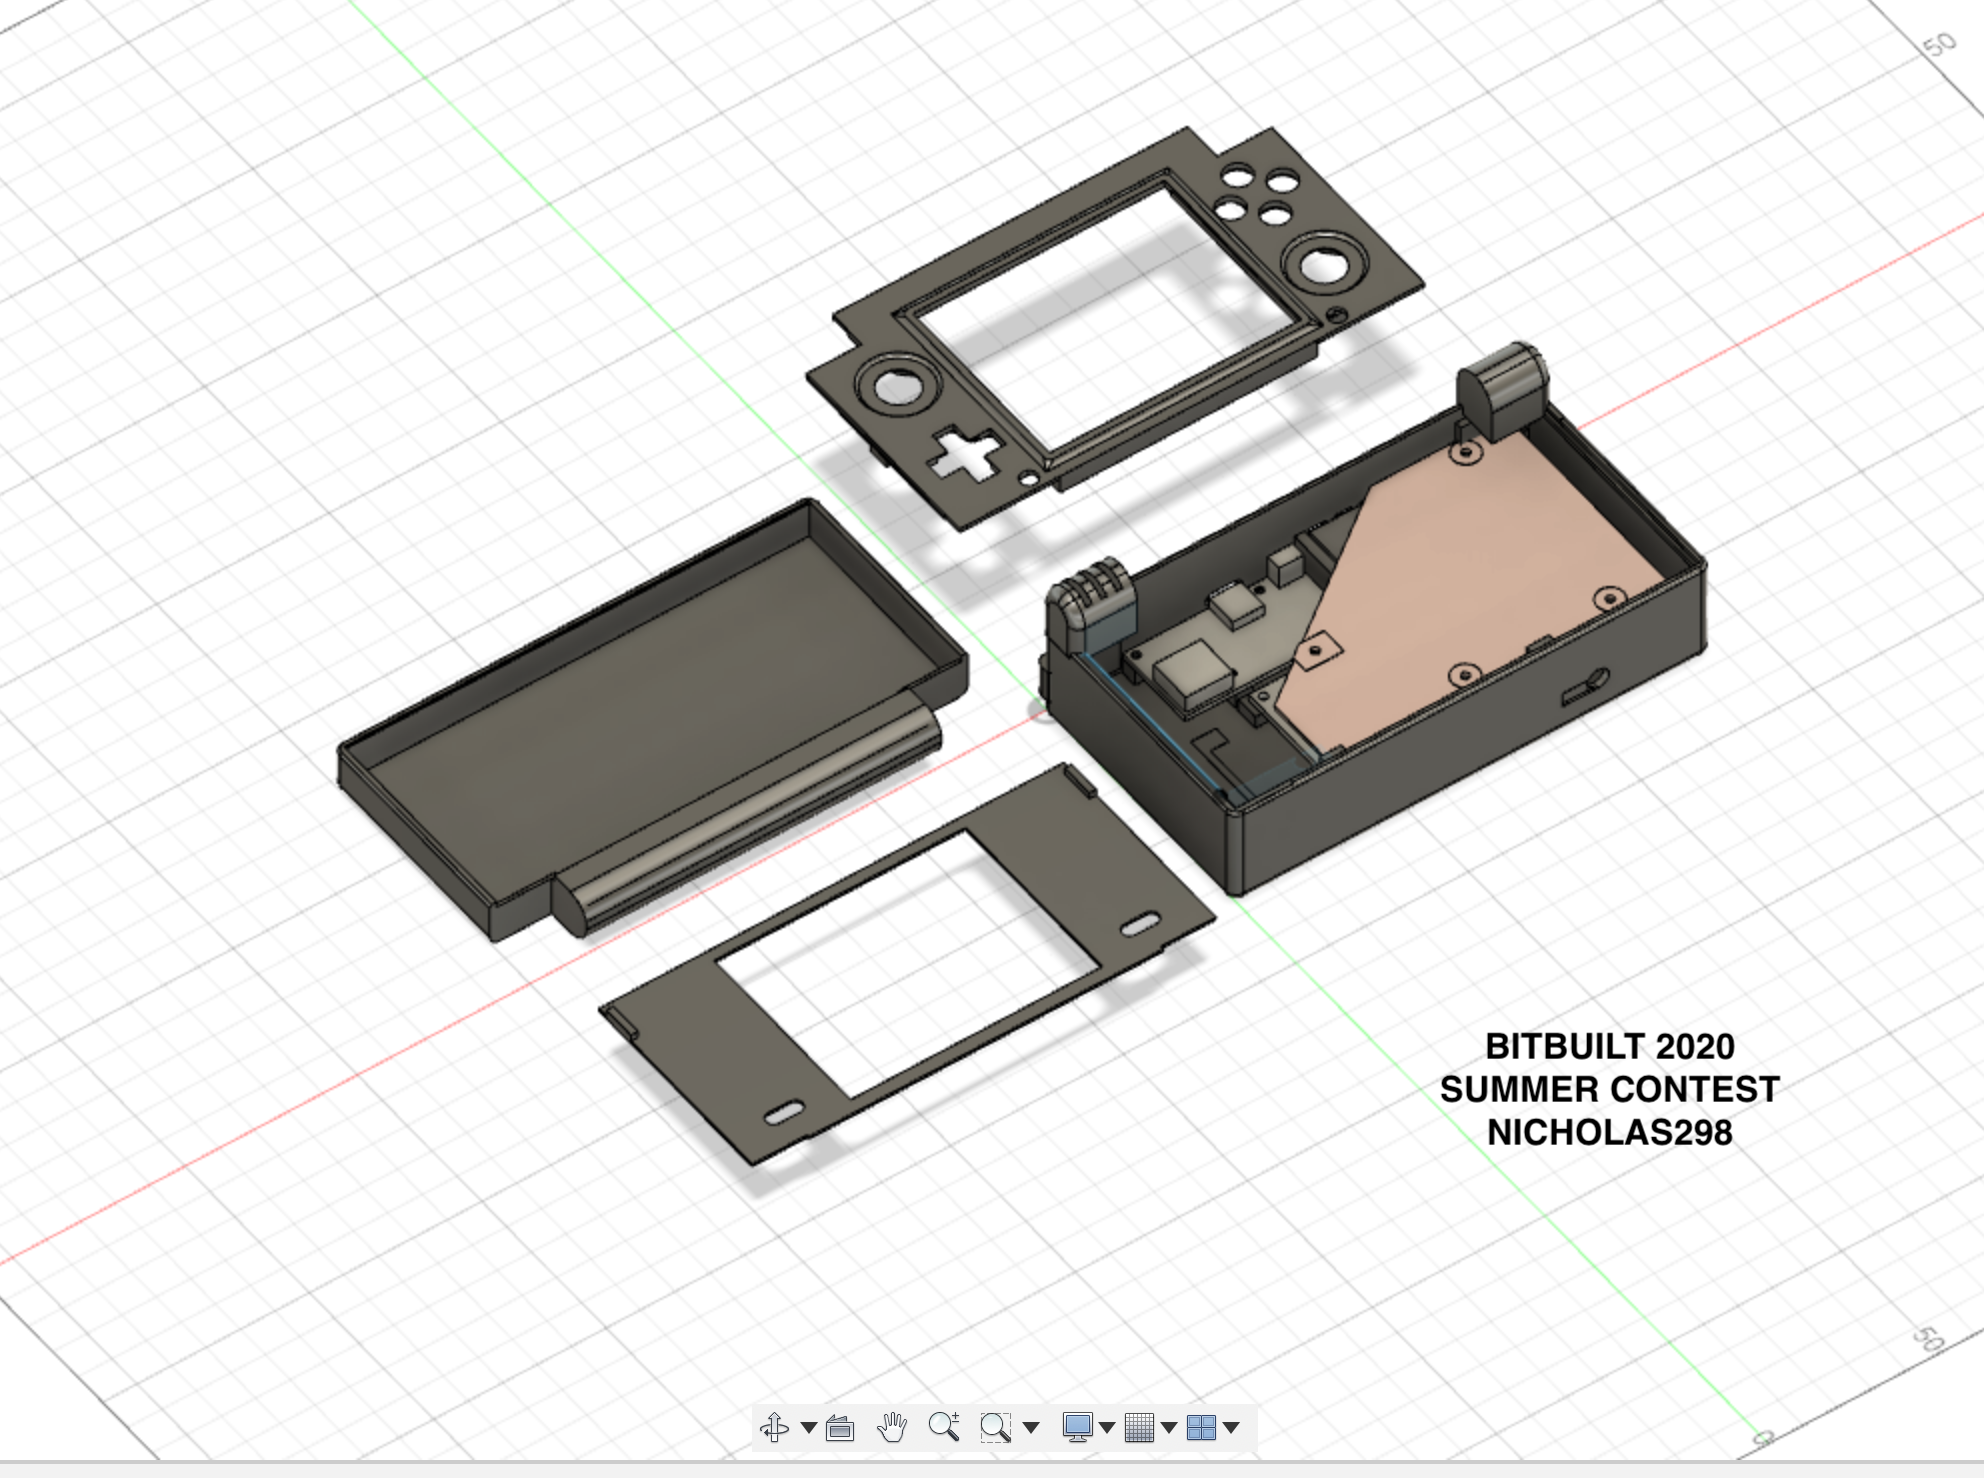The width and height of the screenshot is (1984, 1478).
Task: Expand the Viewports dropdown arrow
Action: (1231, 1428)
